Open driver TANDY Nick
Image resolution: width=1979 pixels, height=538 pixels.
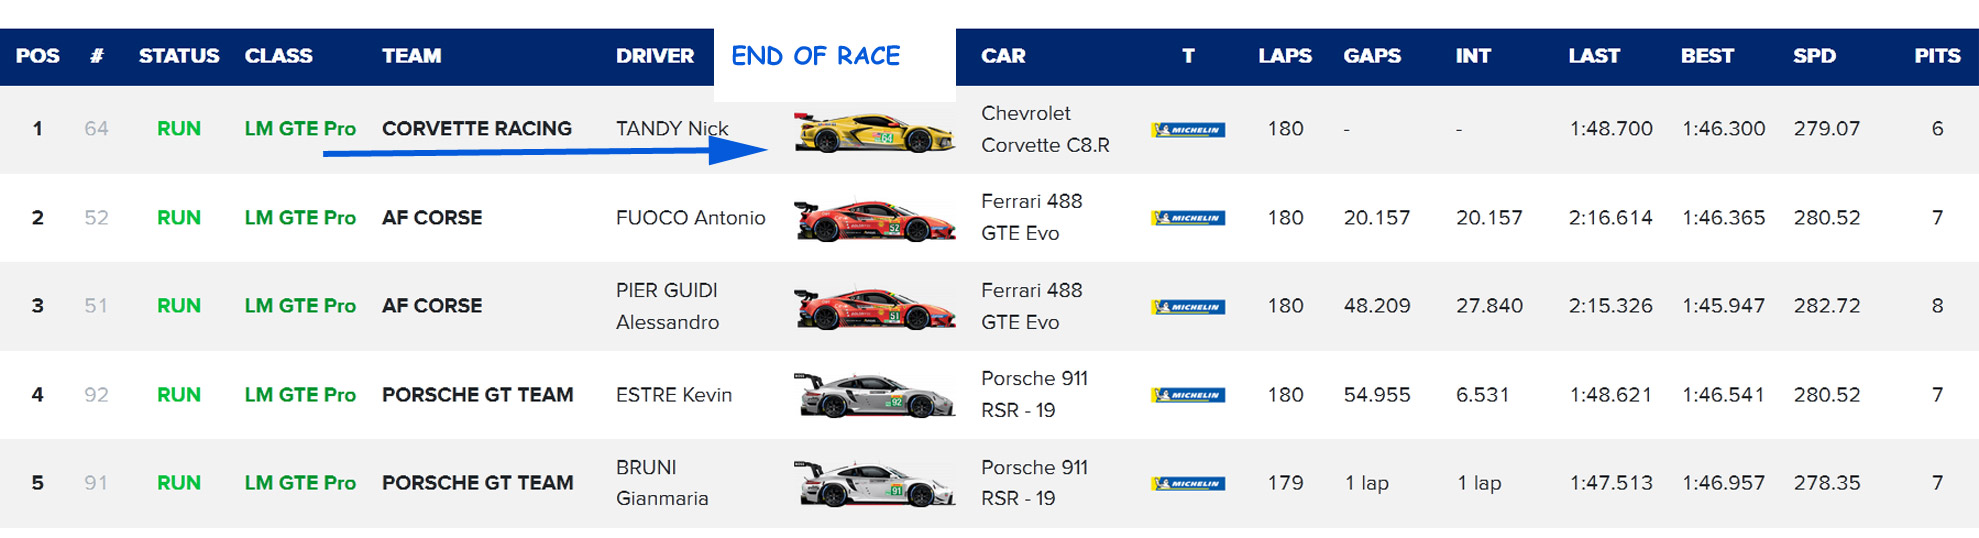(672, 129)
